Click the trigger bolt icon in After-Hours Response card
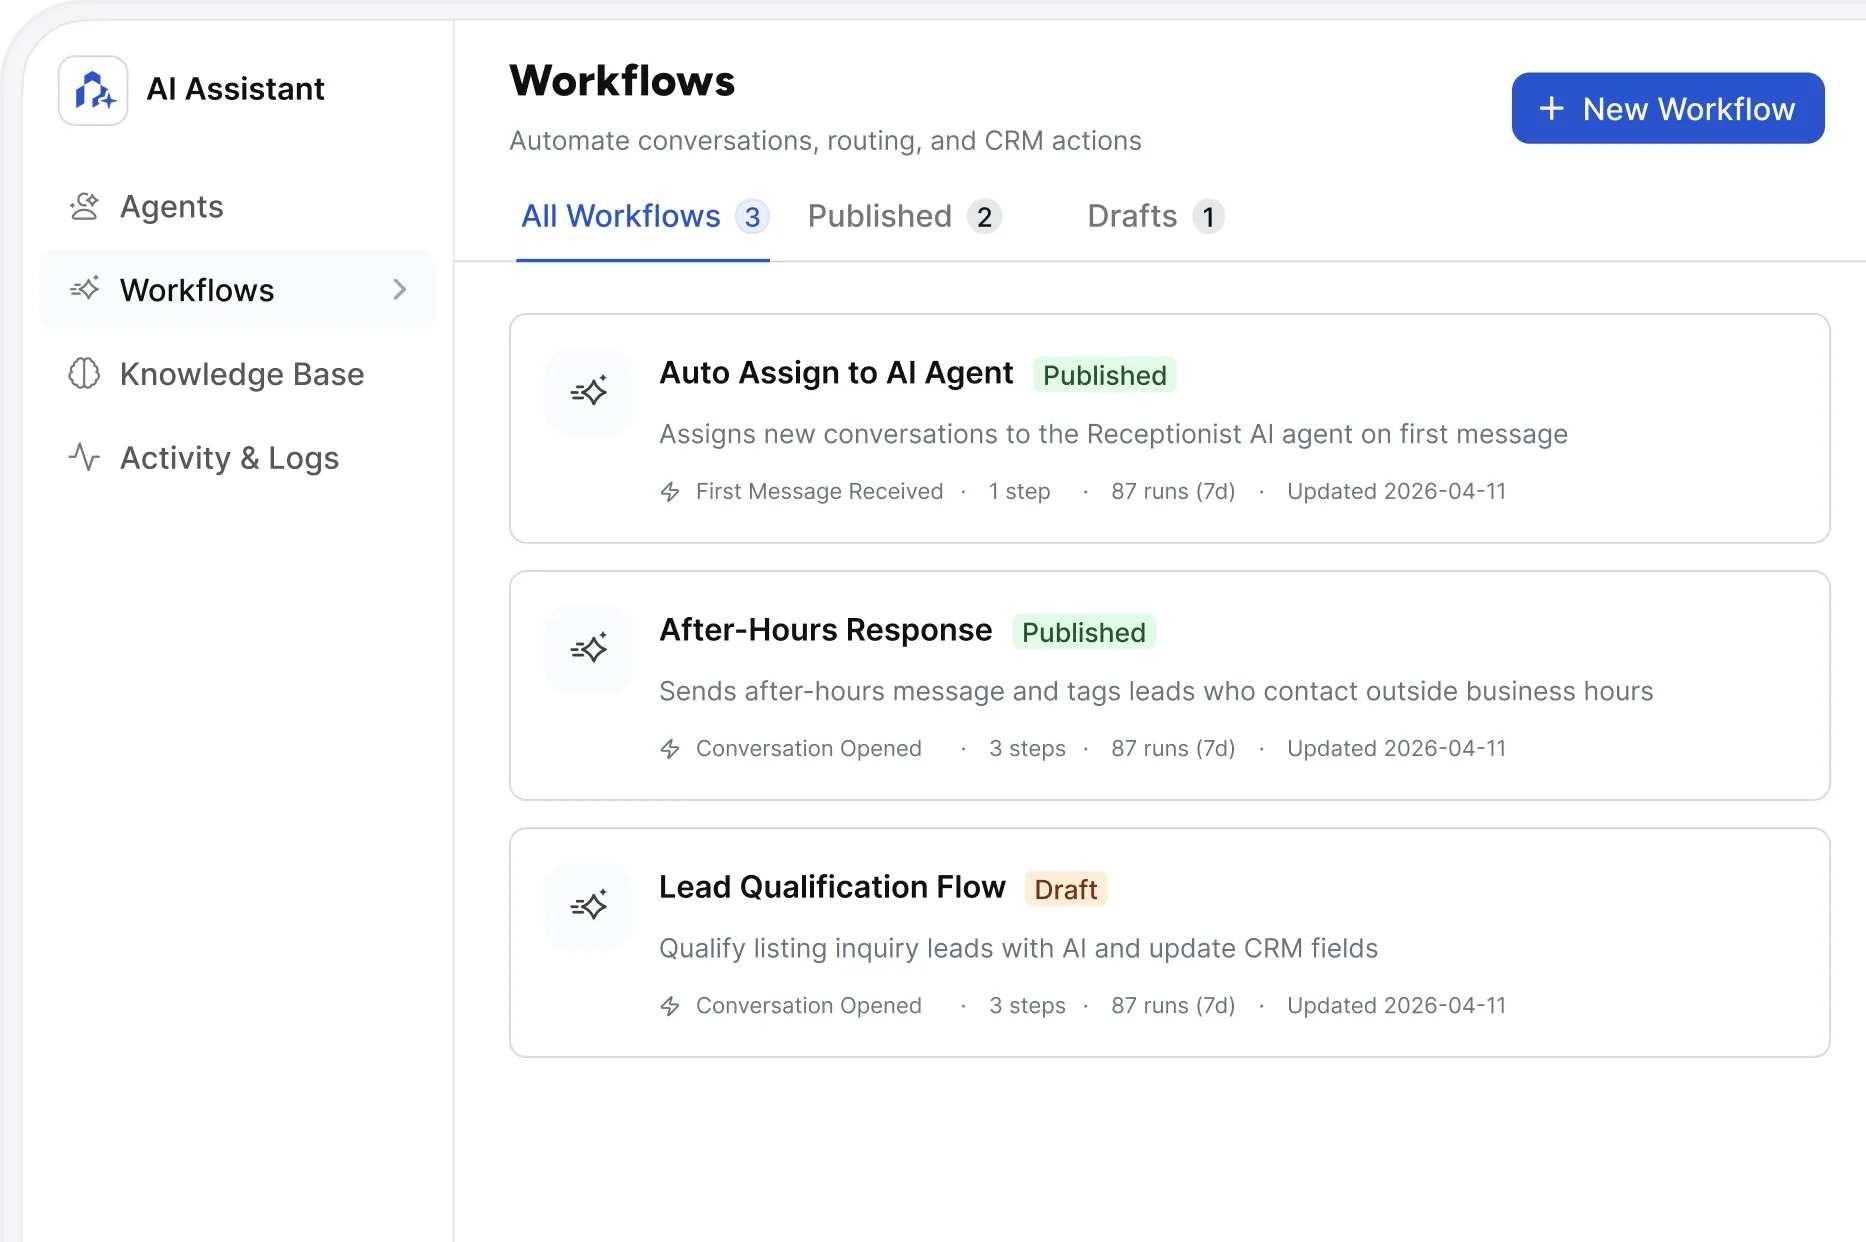The width and height of the screenshot is (1866, 1242). [670, 749]
